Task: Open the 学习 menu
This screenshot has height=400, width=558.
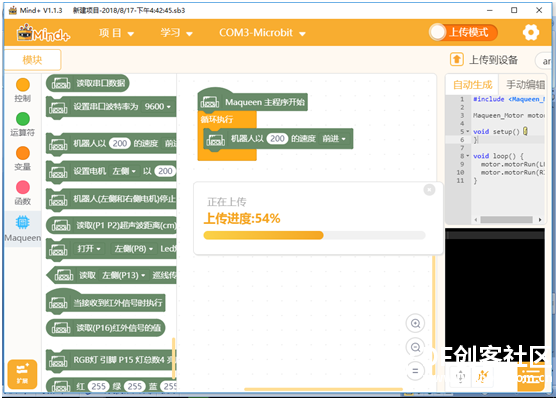Action: (x=176, y=33)
